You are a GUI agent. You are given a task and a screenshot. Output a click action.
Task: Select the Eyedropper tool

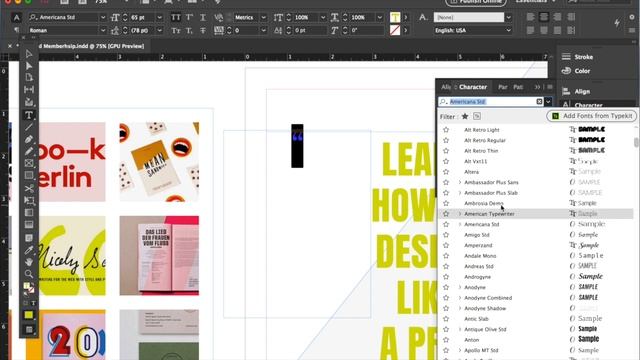pyautogui.click(x=29, y=250)
